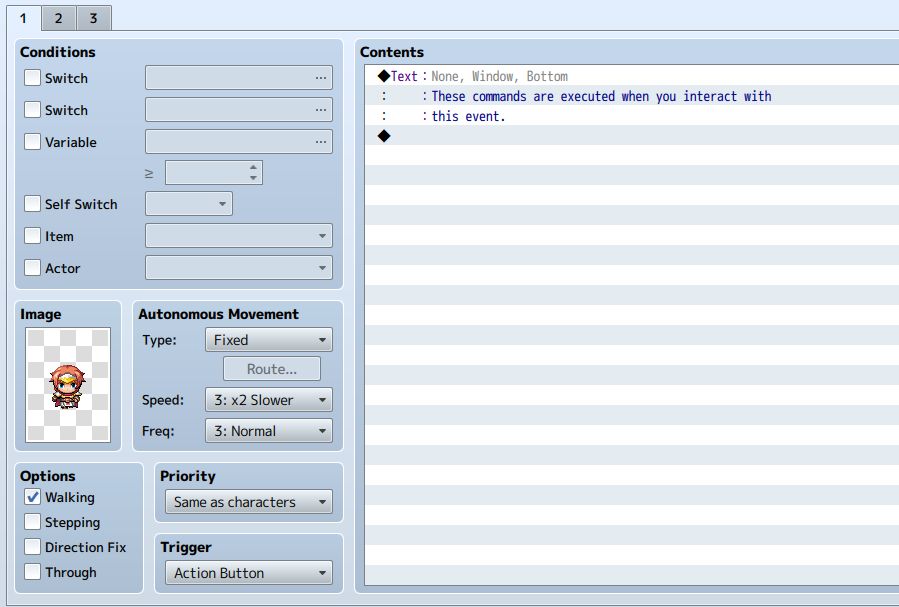Select the line 'These commands are executed when you interact with'

pyautogui.click(x=632, y=96)
